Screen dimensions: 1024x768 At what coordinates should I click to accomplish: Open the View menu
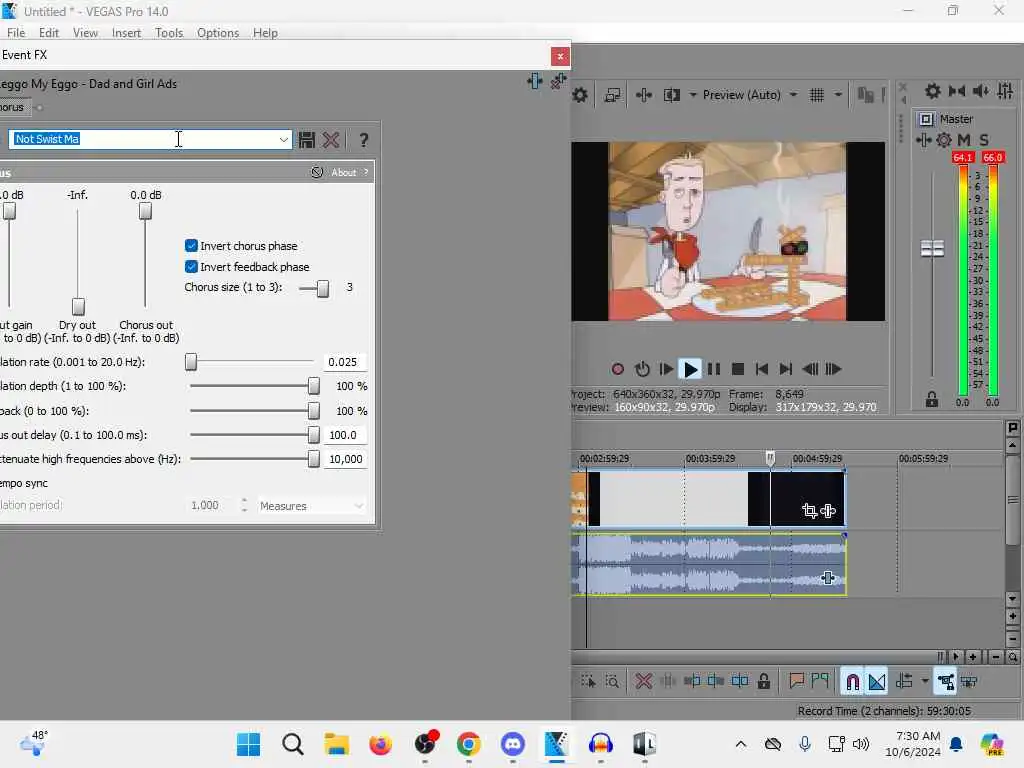tap(85, 33)
